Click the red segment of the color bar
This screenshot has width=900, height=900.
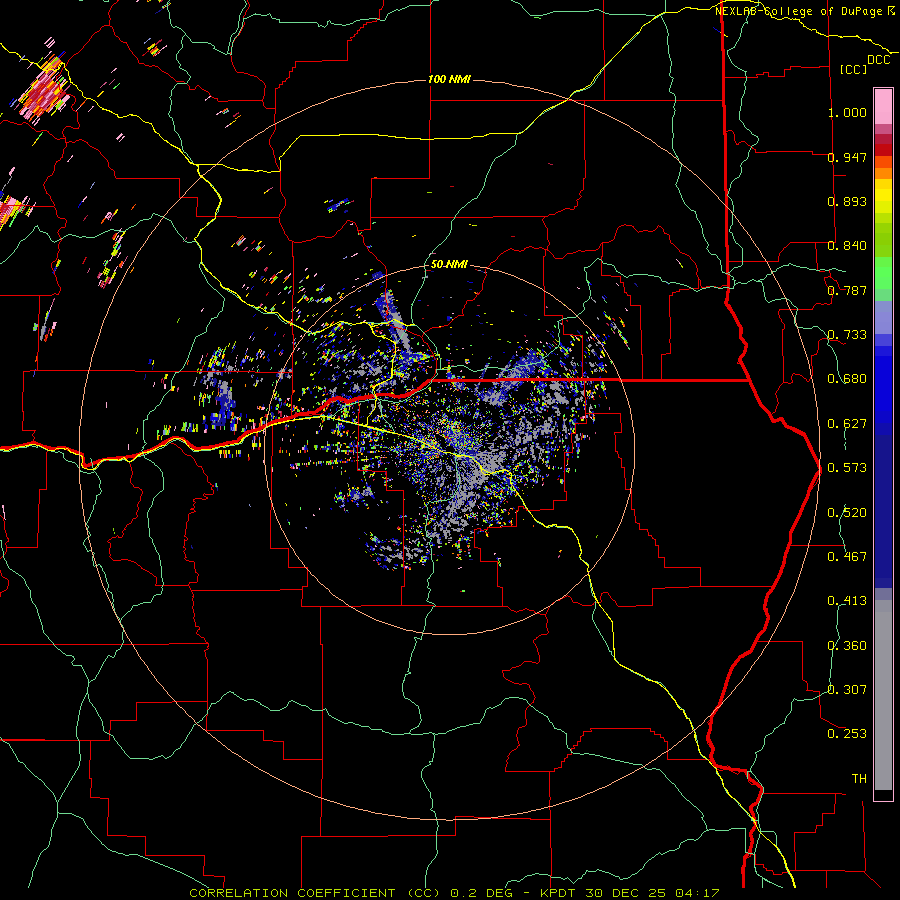pyautogui.click(x=883, y=150)
